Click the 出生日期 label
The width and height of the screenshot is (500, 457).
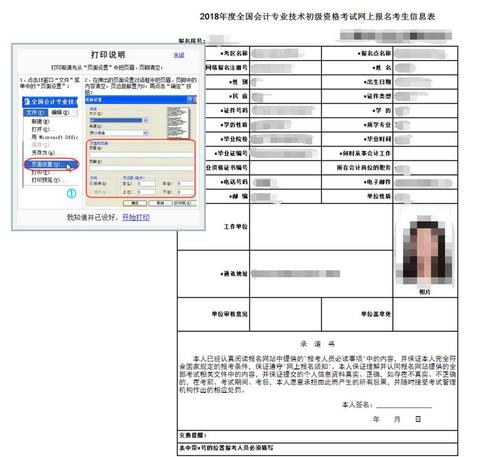pos(378,82)
